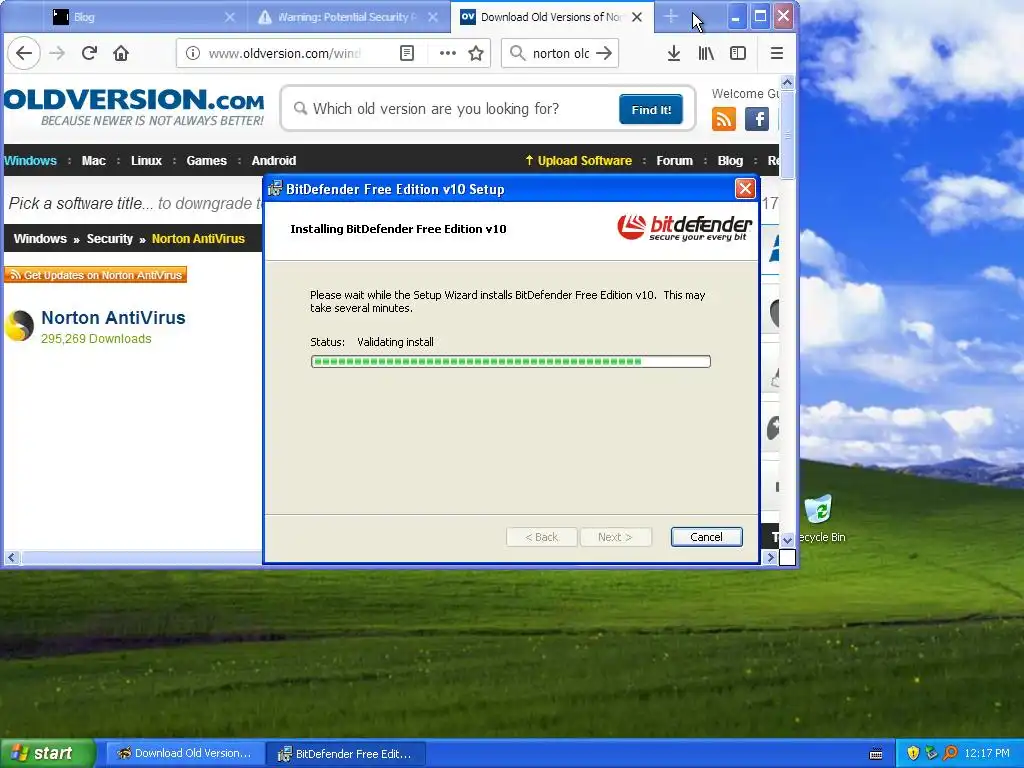Open the Firefox downloads panel
The image size is (1024, 768).
tap(674, 53)
